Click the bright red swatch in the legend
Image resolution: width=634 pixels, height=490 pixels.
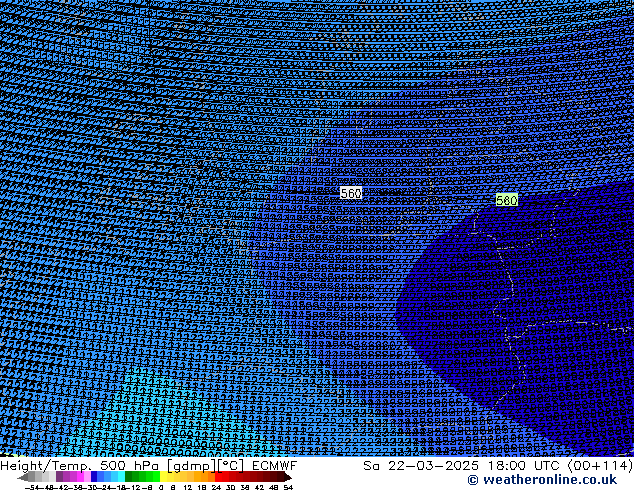point(218,476)
